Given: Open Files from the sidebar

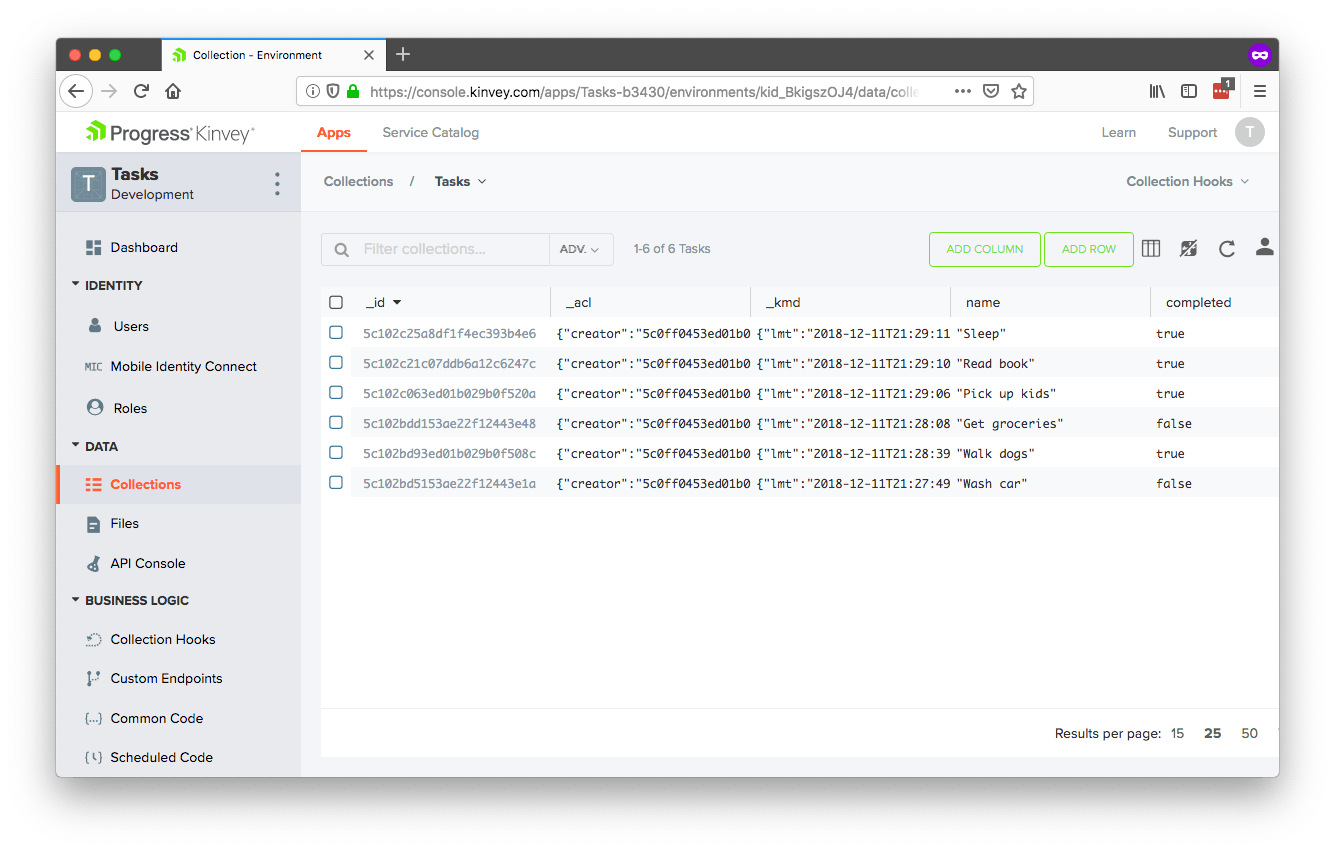Looking at the screenshot, I should [124, 524].
